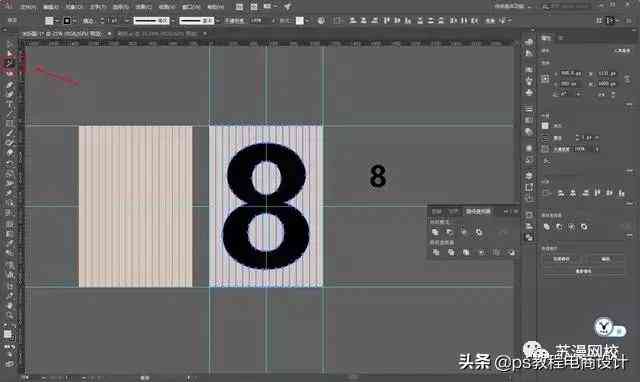Click the small number 8 text on canvas

coord(378,176)
